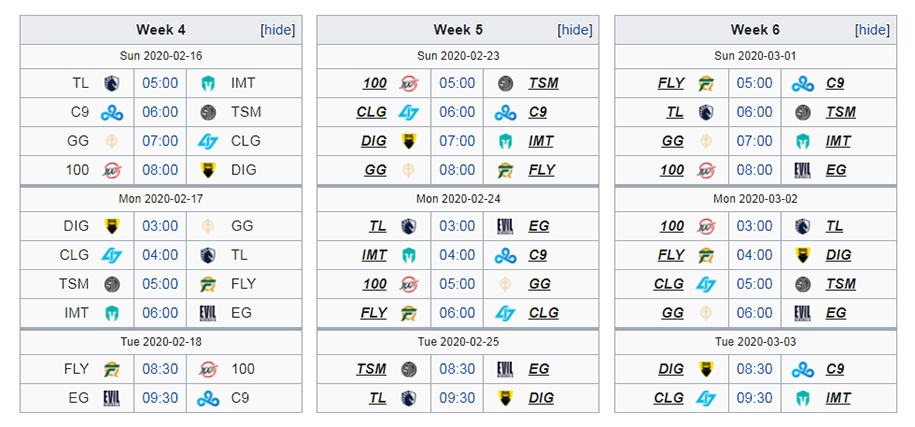Click CLG logo in Week 6 Tuesday 09:30 match
Screen dimensions: 915x427
[706, 398]
